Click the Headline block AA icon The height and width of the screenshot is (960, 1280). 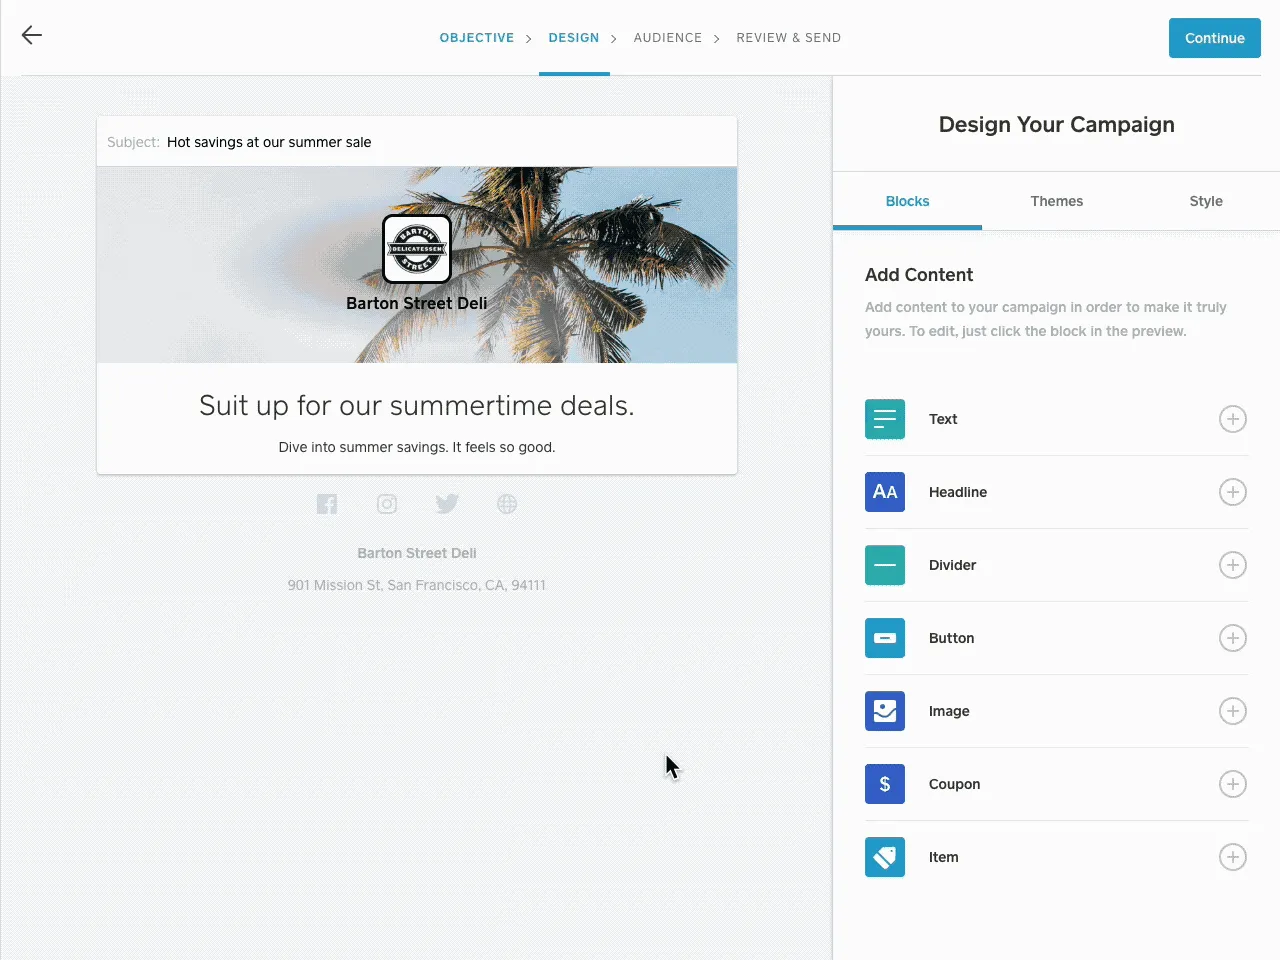(885, 492)
